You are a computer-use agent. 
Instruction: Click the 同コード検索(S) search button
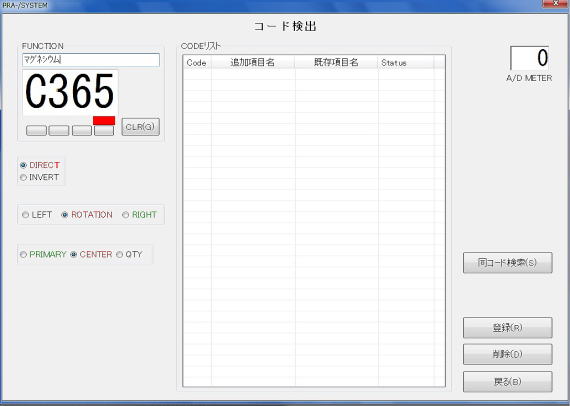pos(507,262)
